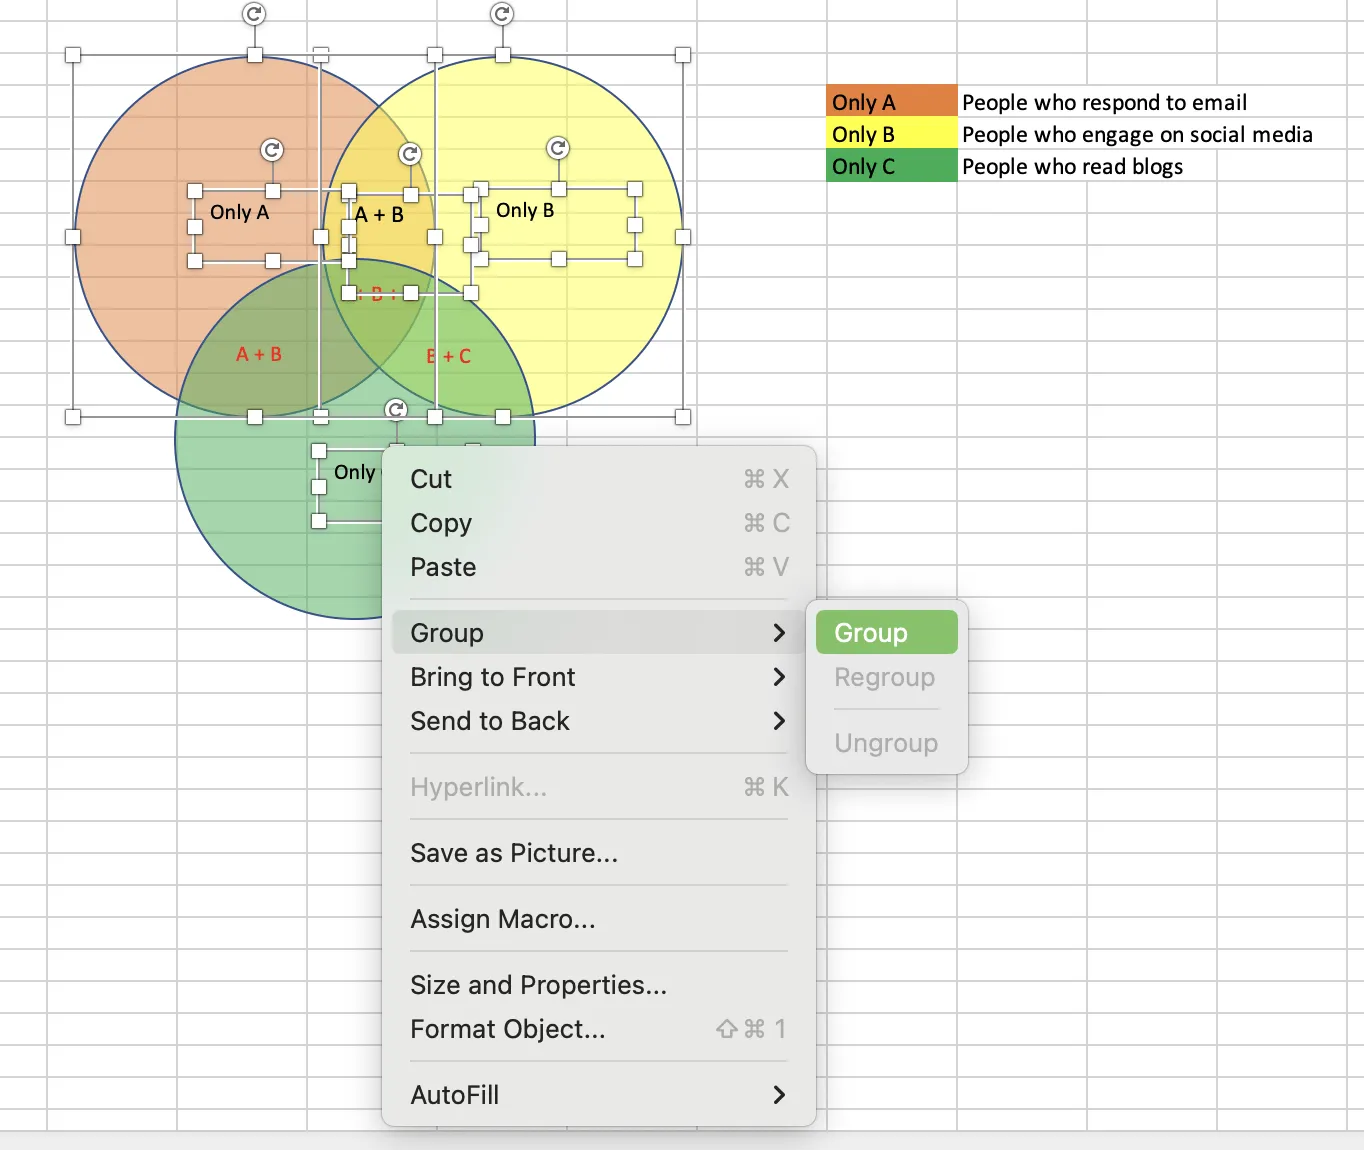
Task: Expand AutoFill submenu chevron
Action: [x=779, y=1095]
